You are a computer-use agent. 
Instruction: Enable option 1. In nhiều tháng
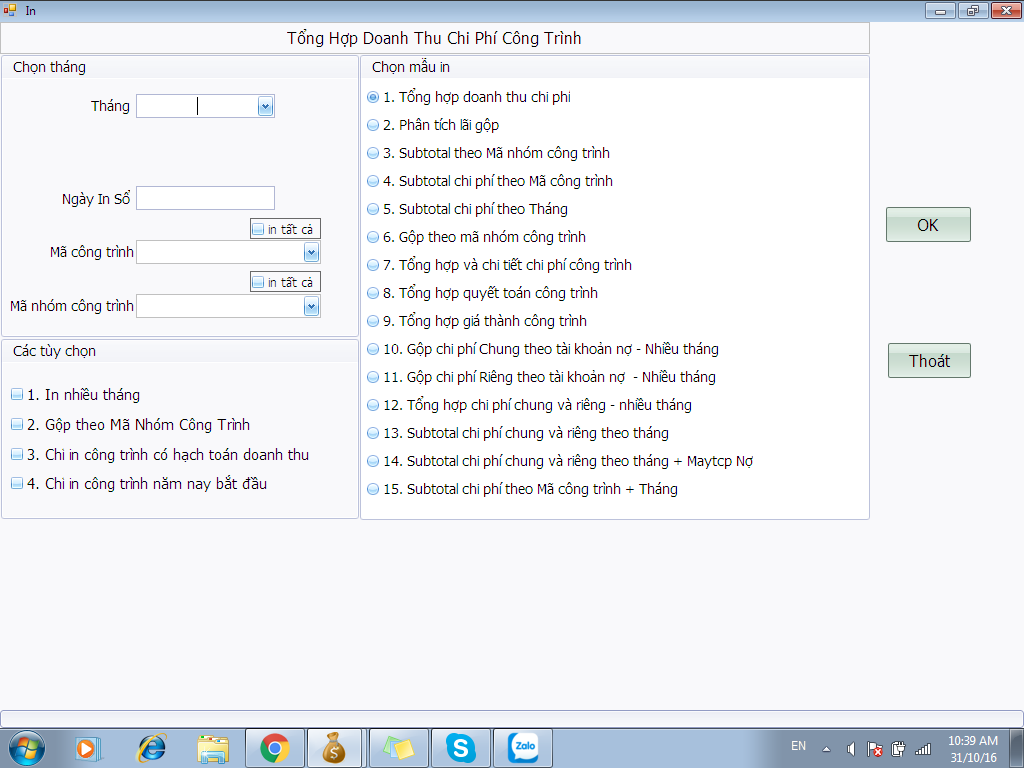coord(18,395)
